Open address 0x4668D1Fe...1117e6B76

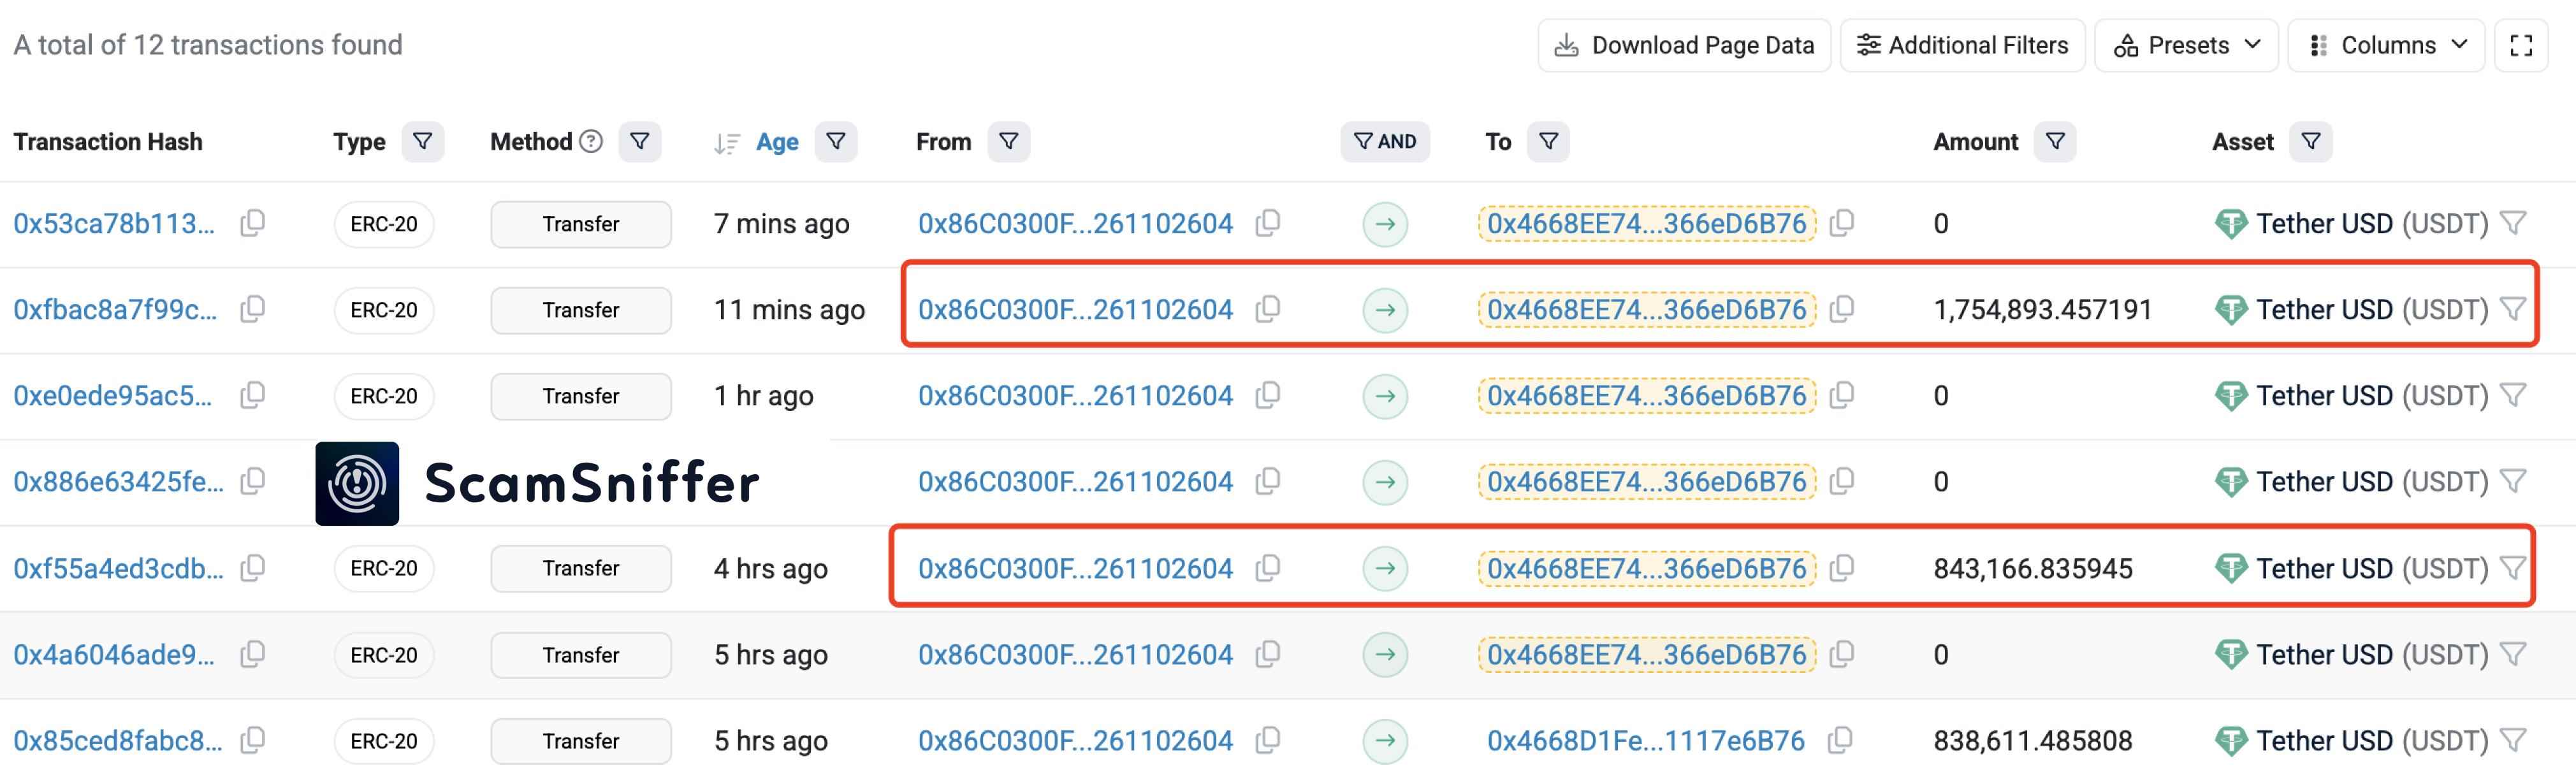[x=1645, y=741]
